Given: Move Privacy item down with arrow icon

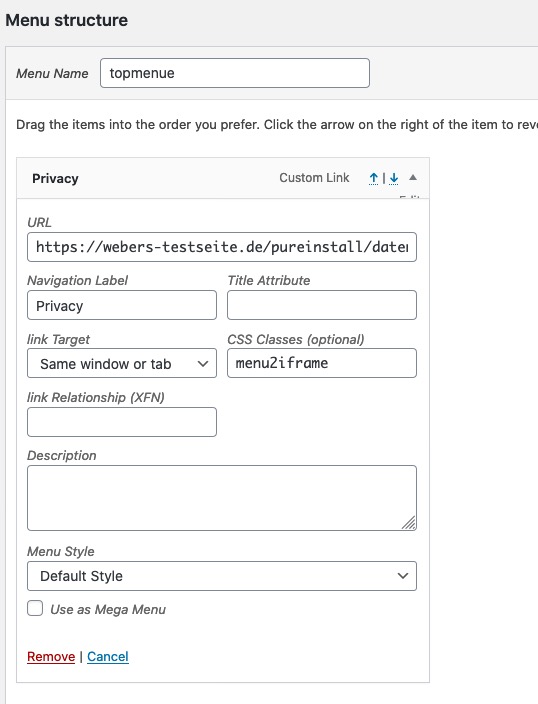Looking at the screenshot, I should (x=394, y=179).
